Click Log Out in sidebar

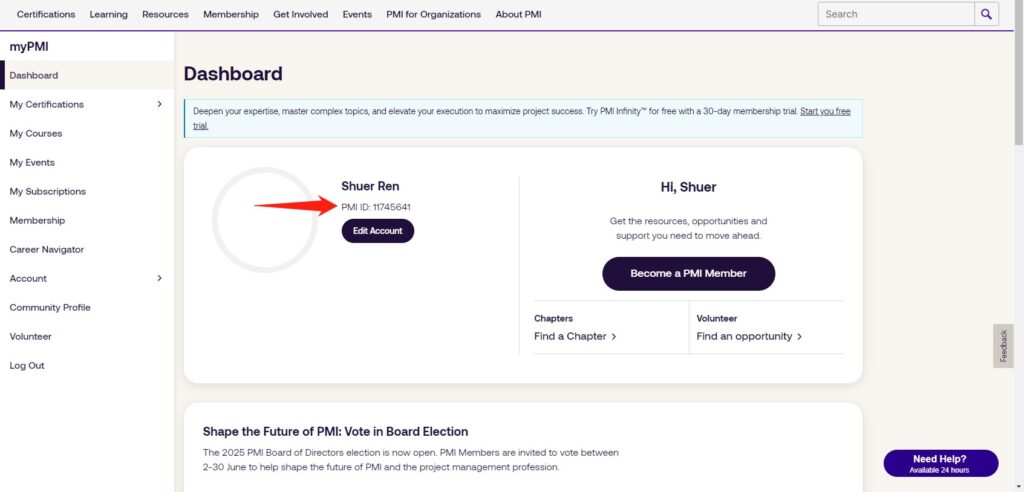(x=27, y=366)
